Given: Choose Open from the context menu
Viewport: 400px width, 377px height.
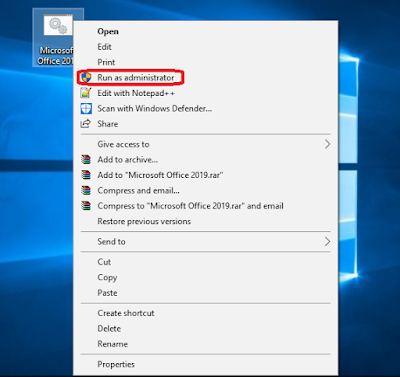Looking at the screenshot, I should (108, 31).
